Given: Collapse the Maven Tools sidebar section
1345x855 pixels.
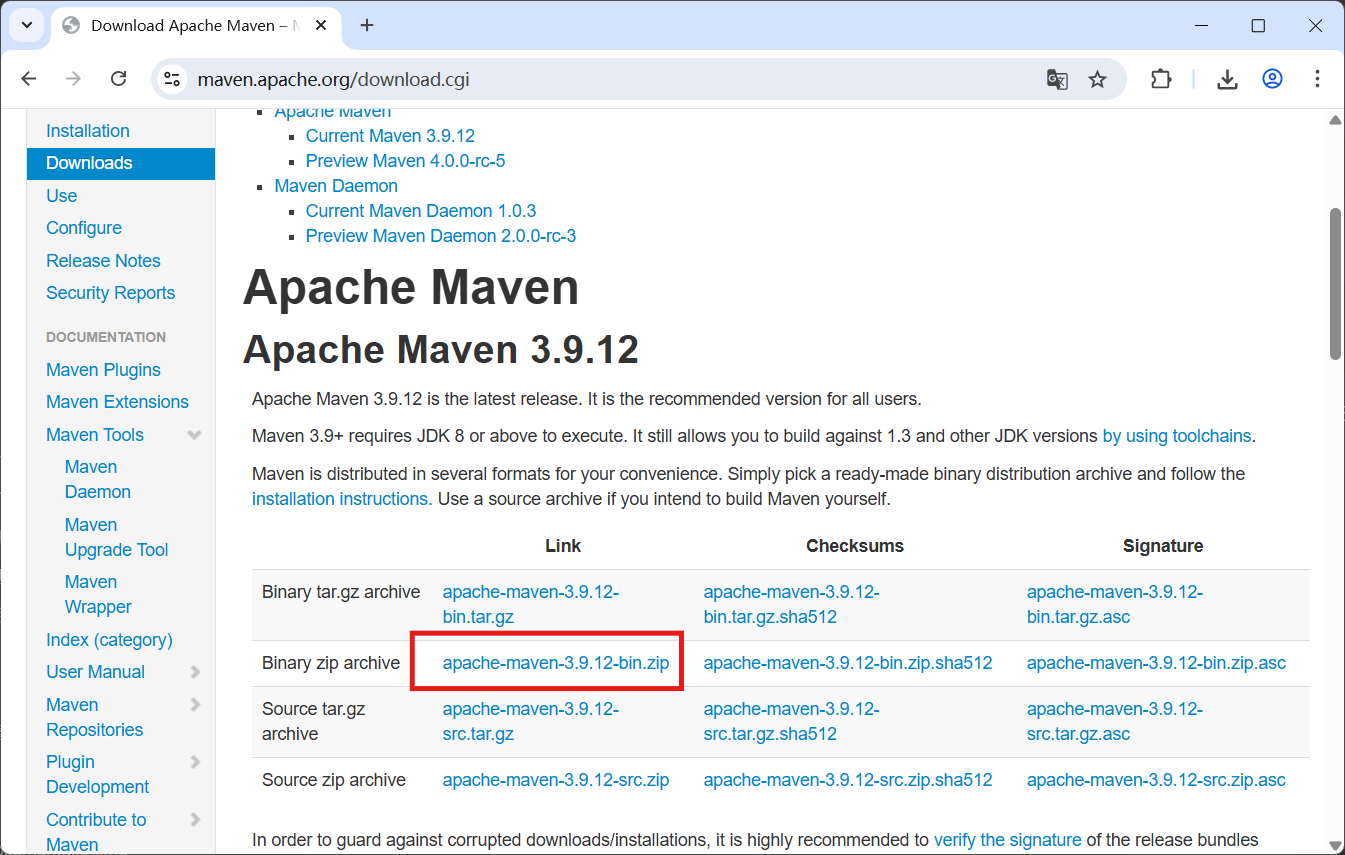Looking at the screenshot, I should coord(194,435).
